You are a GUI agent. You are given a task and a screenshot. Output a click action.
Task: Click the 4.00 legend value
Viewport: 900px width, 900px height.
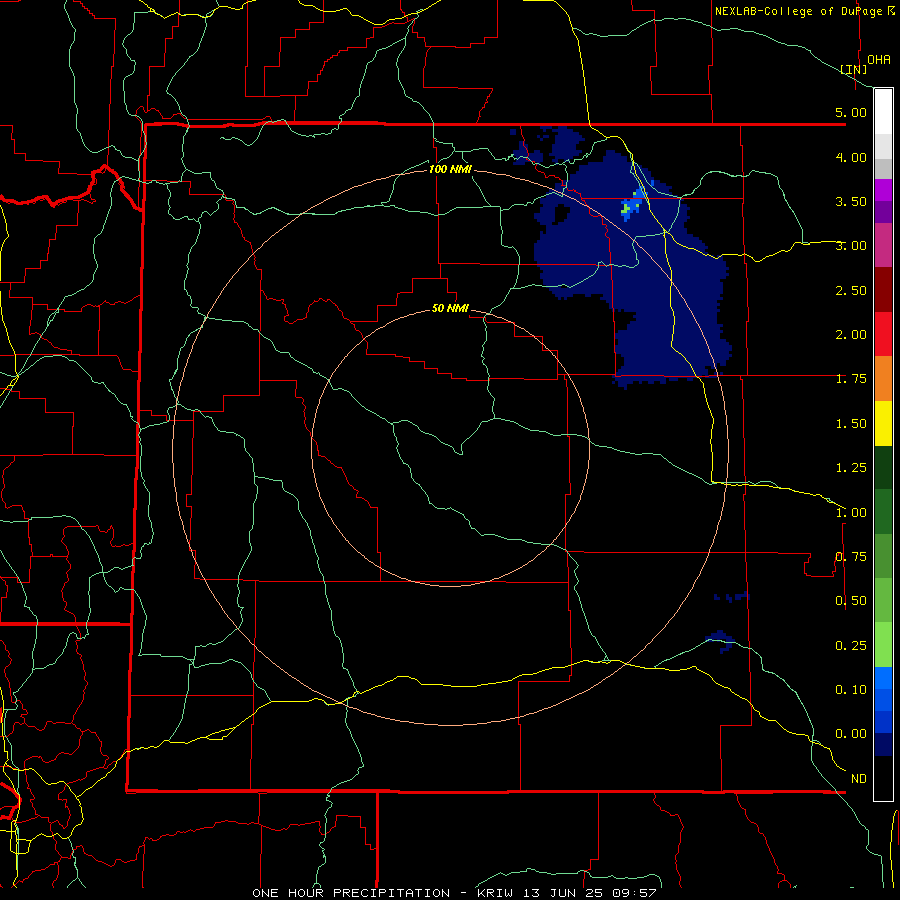[x=851, y=157]
